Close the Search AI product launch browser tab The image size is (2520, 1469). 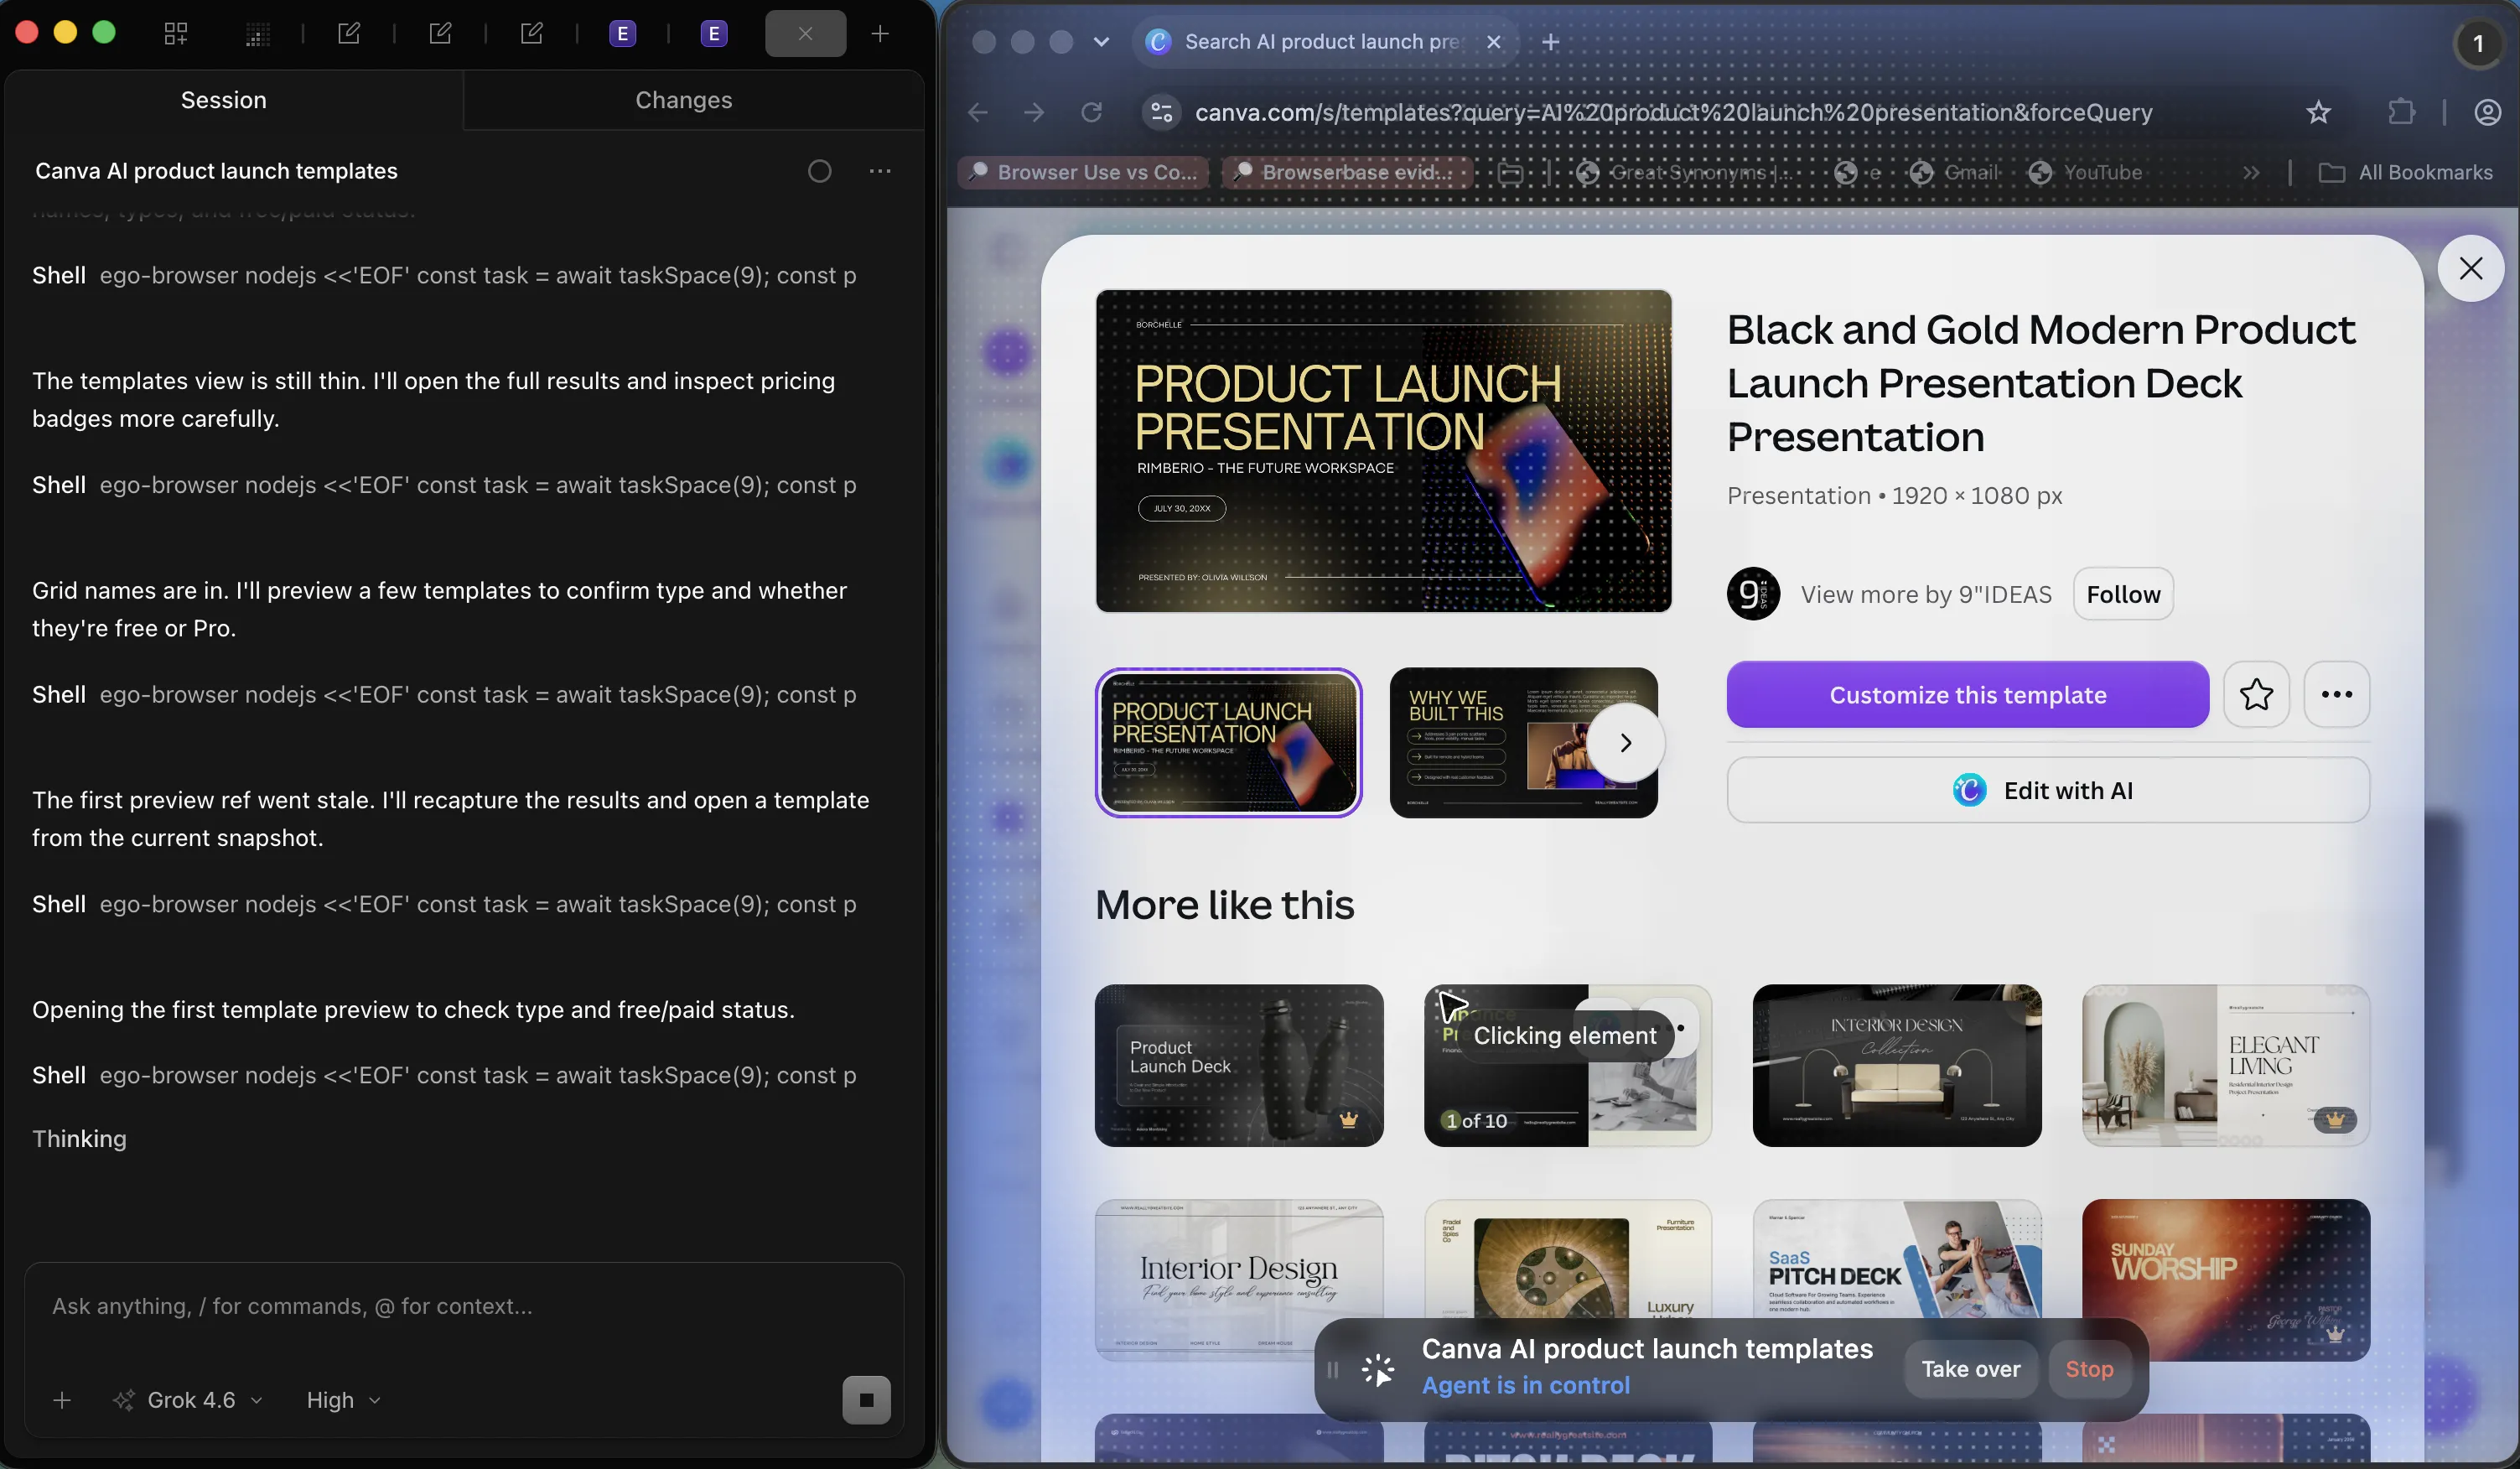[x=1494, y=42]
